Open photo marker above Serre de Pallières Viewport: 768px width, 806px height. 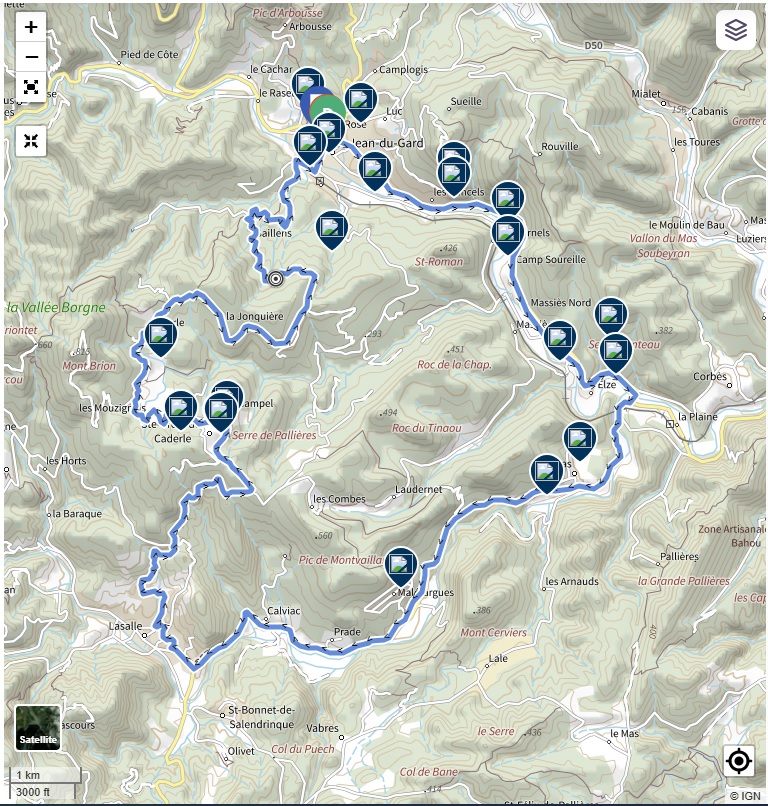pos(221,411)
